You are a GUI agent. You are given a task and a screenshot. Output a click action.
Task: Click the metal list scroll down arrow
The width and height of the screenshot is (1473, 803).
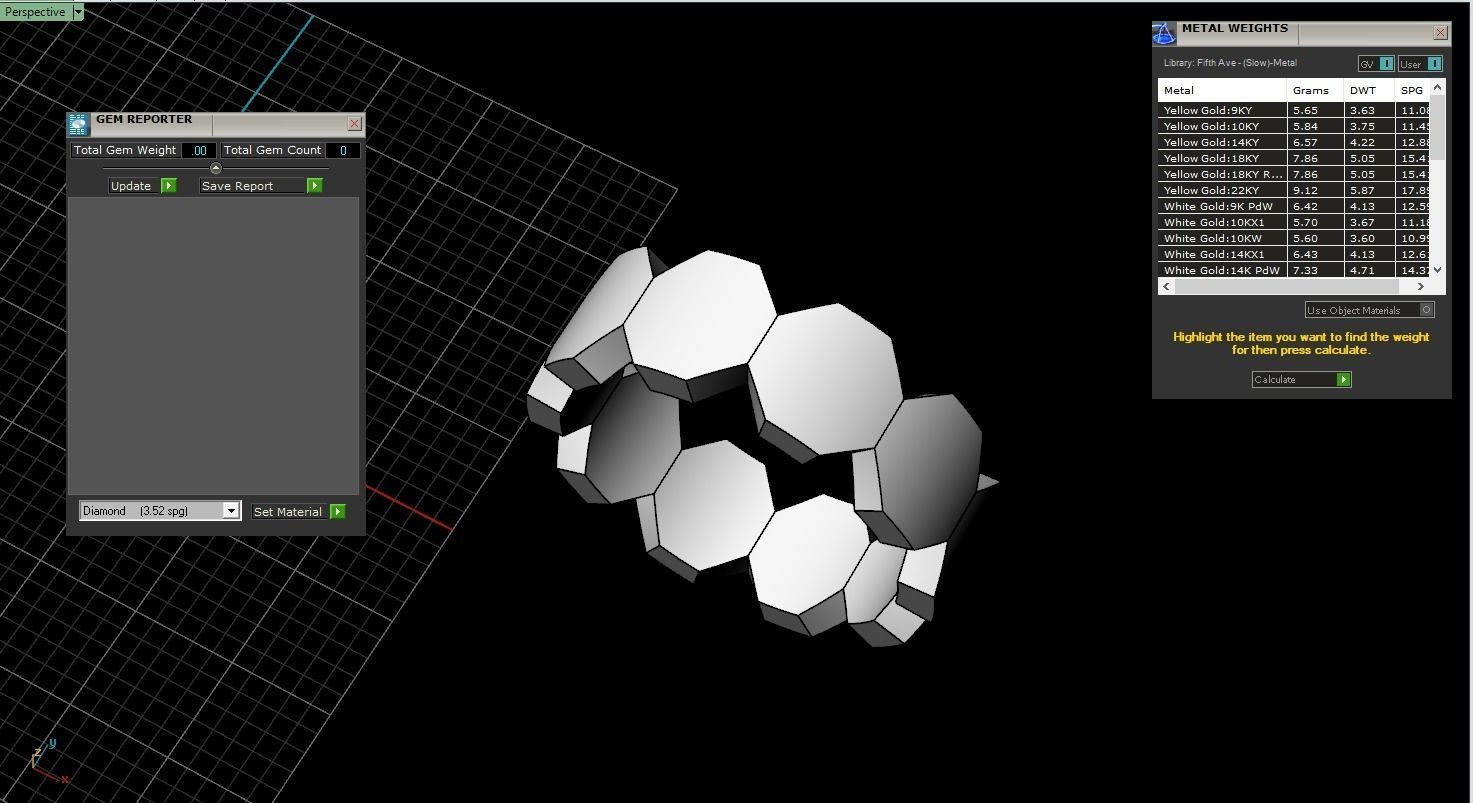tap(1438, 270)
